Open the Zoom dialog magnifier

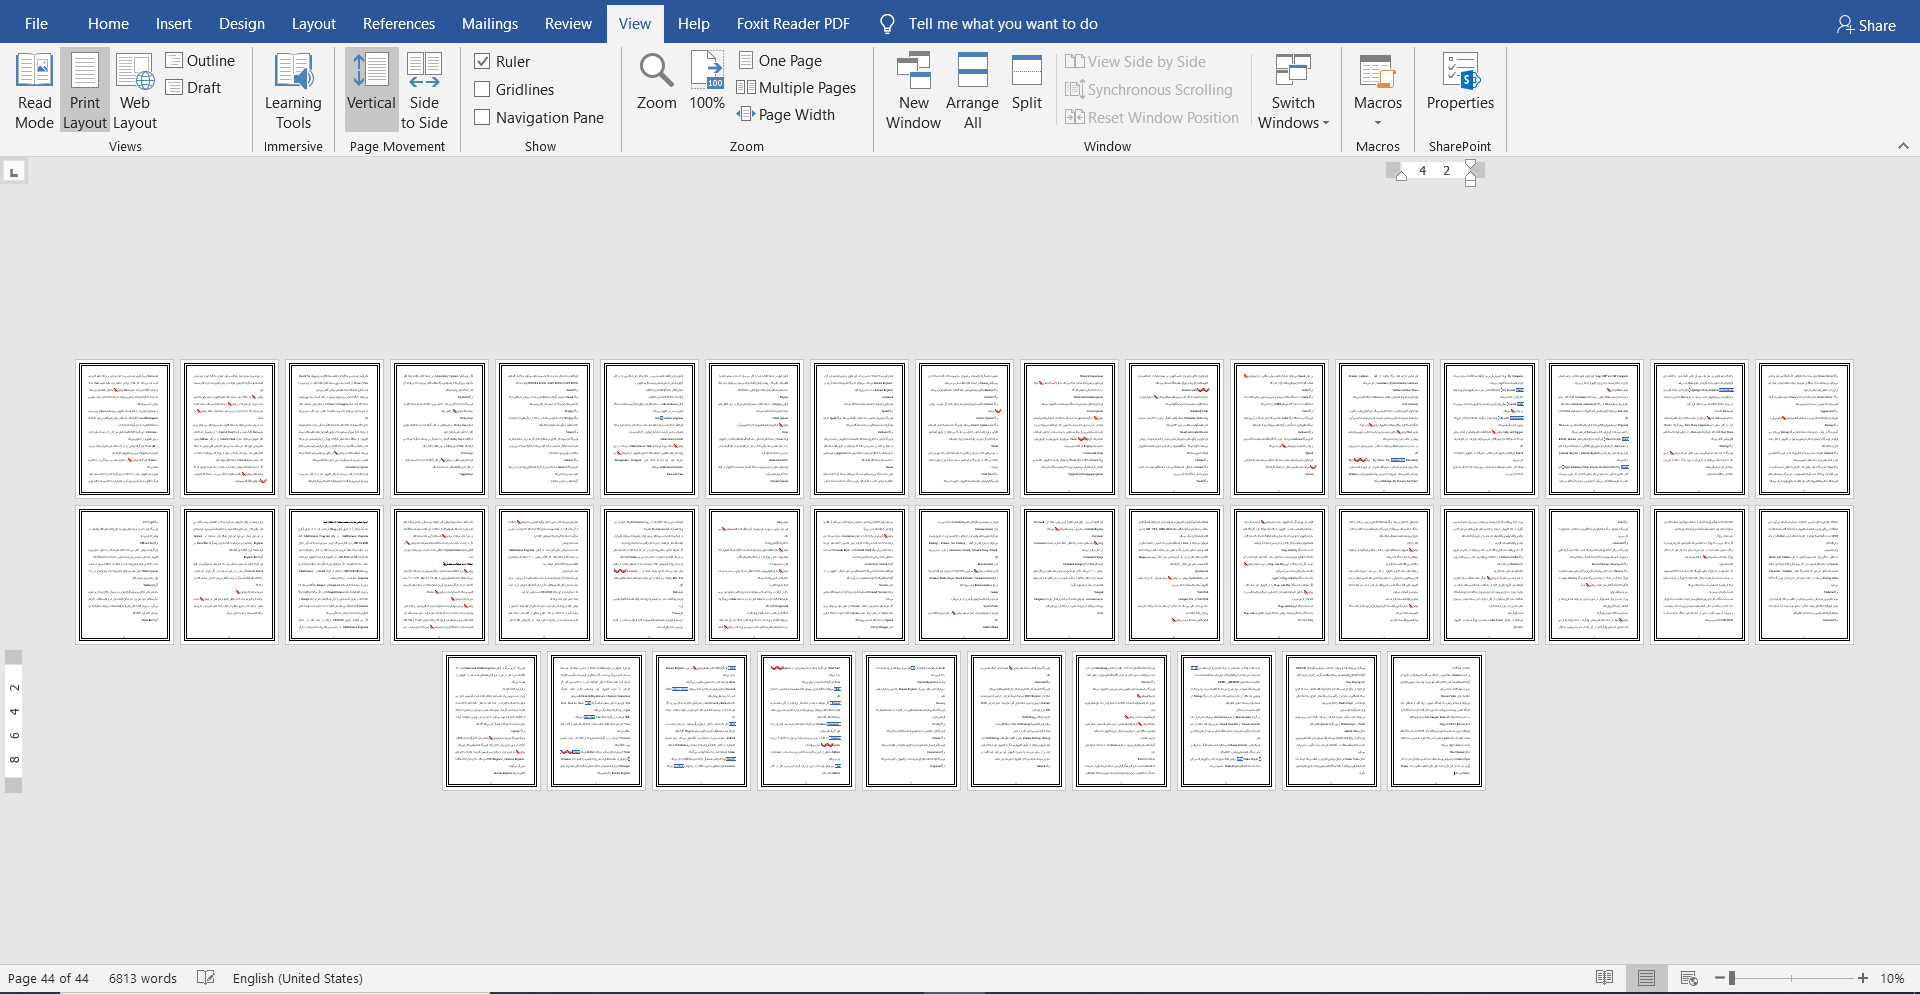point(656,81)
